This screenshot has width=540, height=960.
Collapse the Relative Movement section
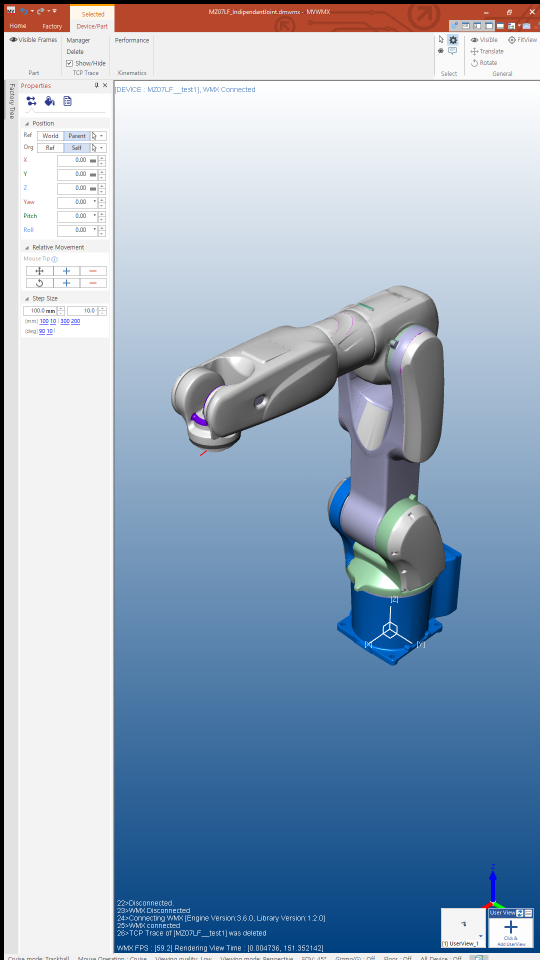(x=27, y=247)
